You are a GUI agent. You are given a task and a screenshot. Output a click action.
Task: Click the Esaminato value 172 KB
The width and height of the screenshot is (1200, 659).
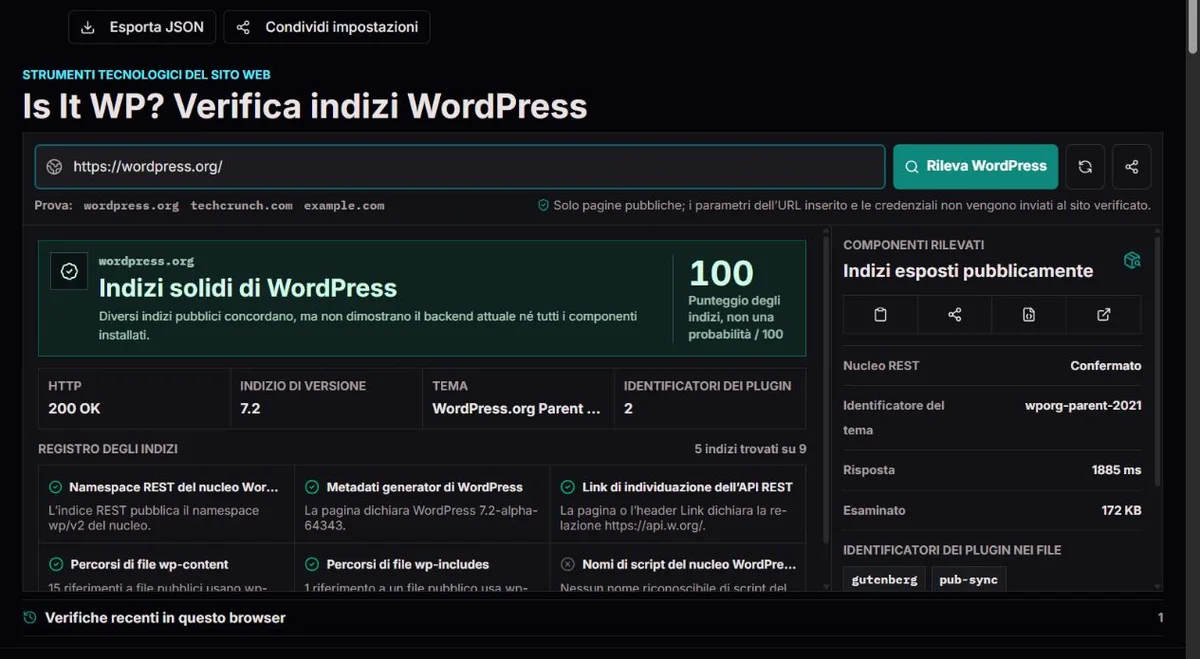(1121, 510)
